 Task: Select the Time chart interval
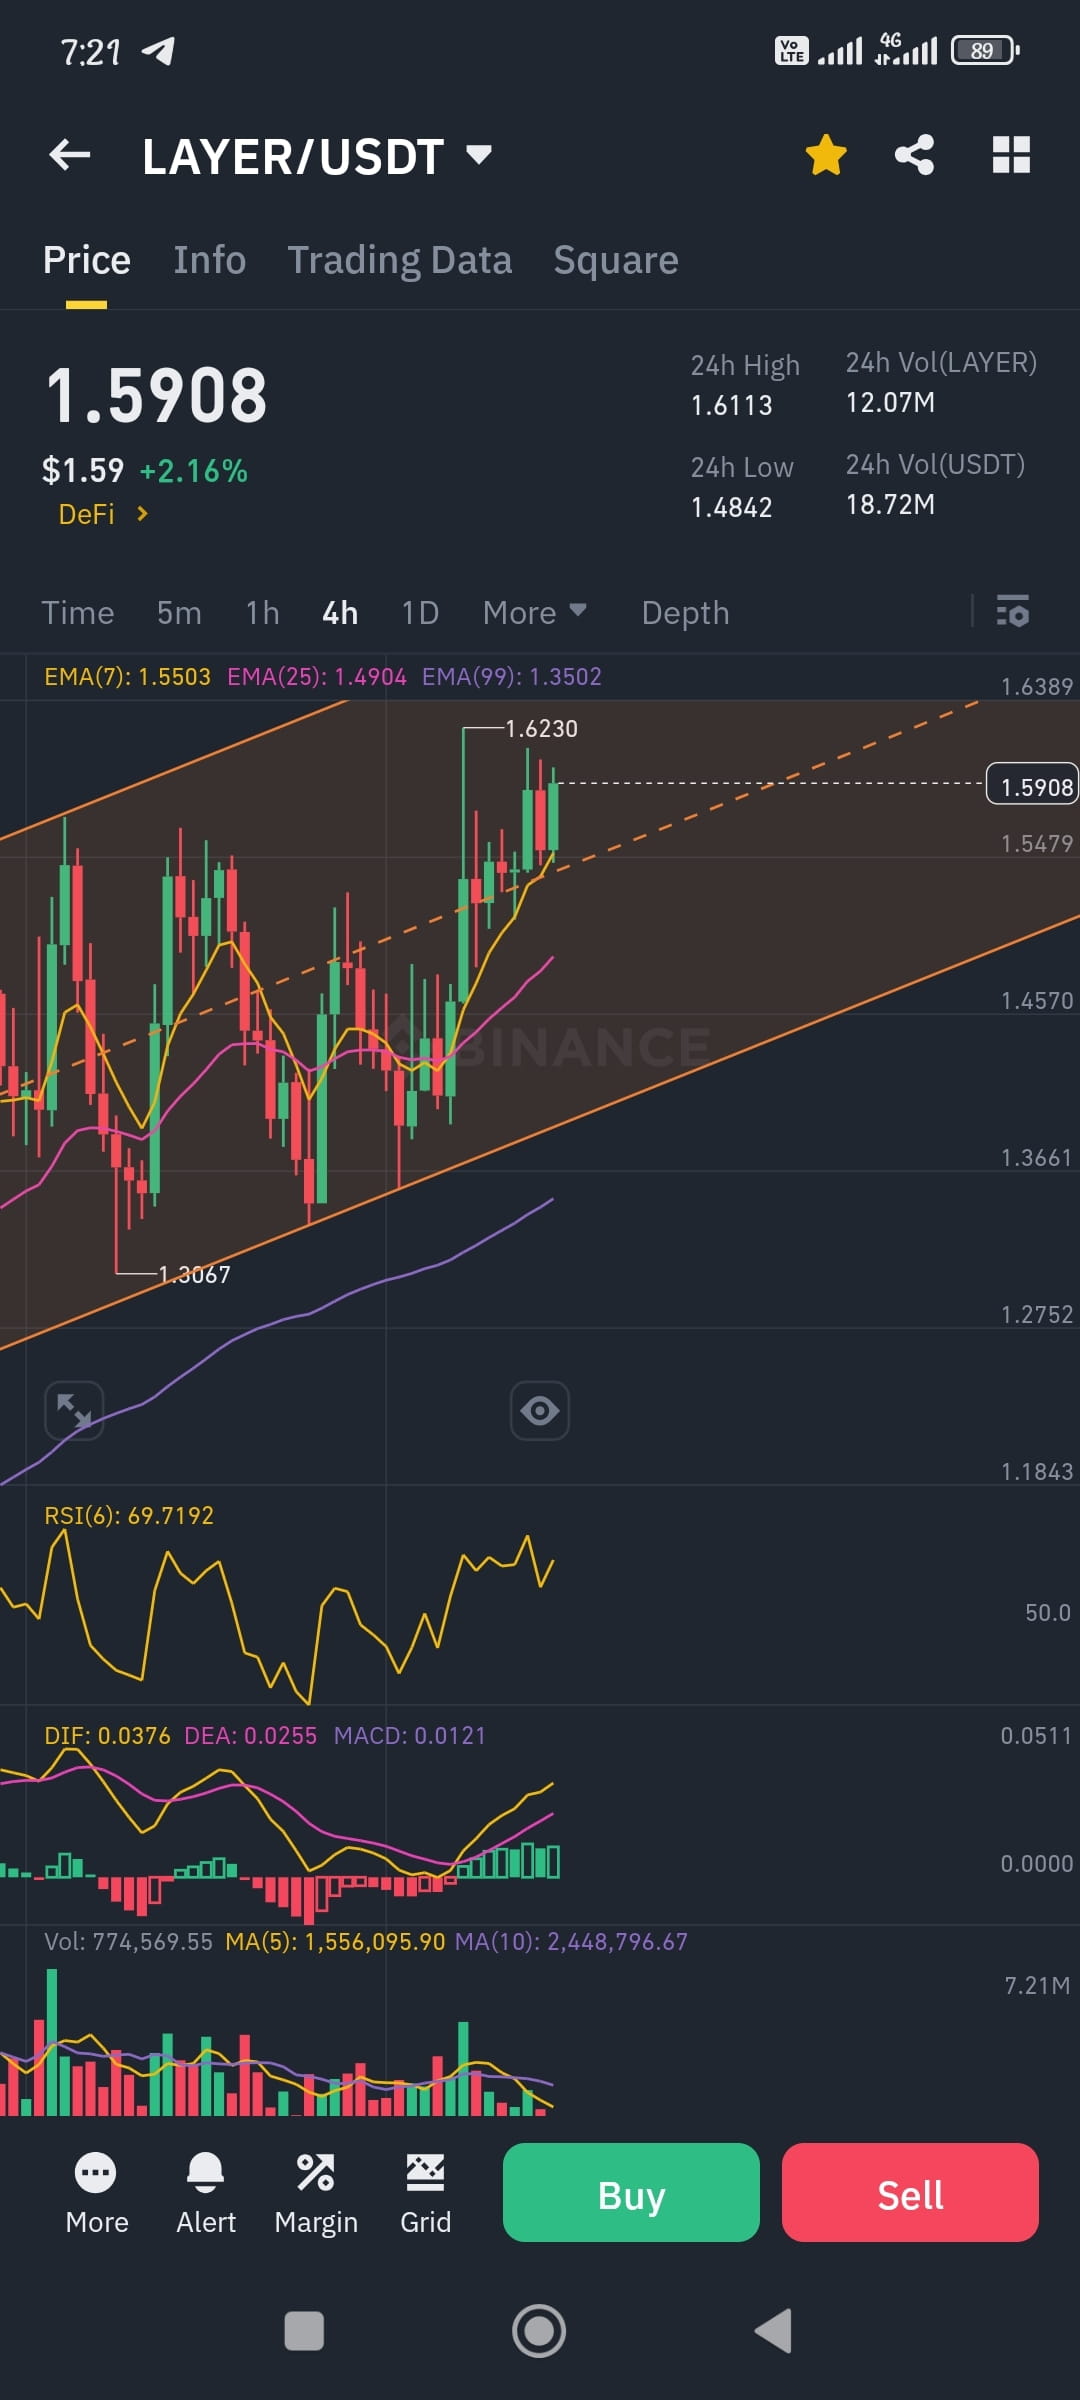click(78, 613)
